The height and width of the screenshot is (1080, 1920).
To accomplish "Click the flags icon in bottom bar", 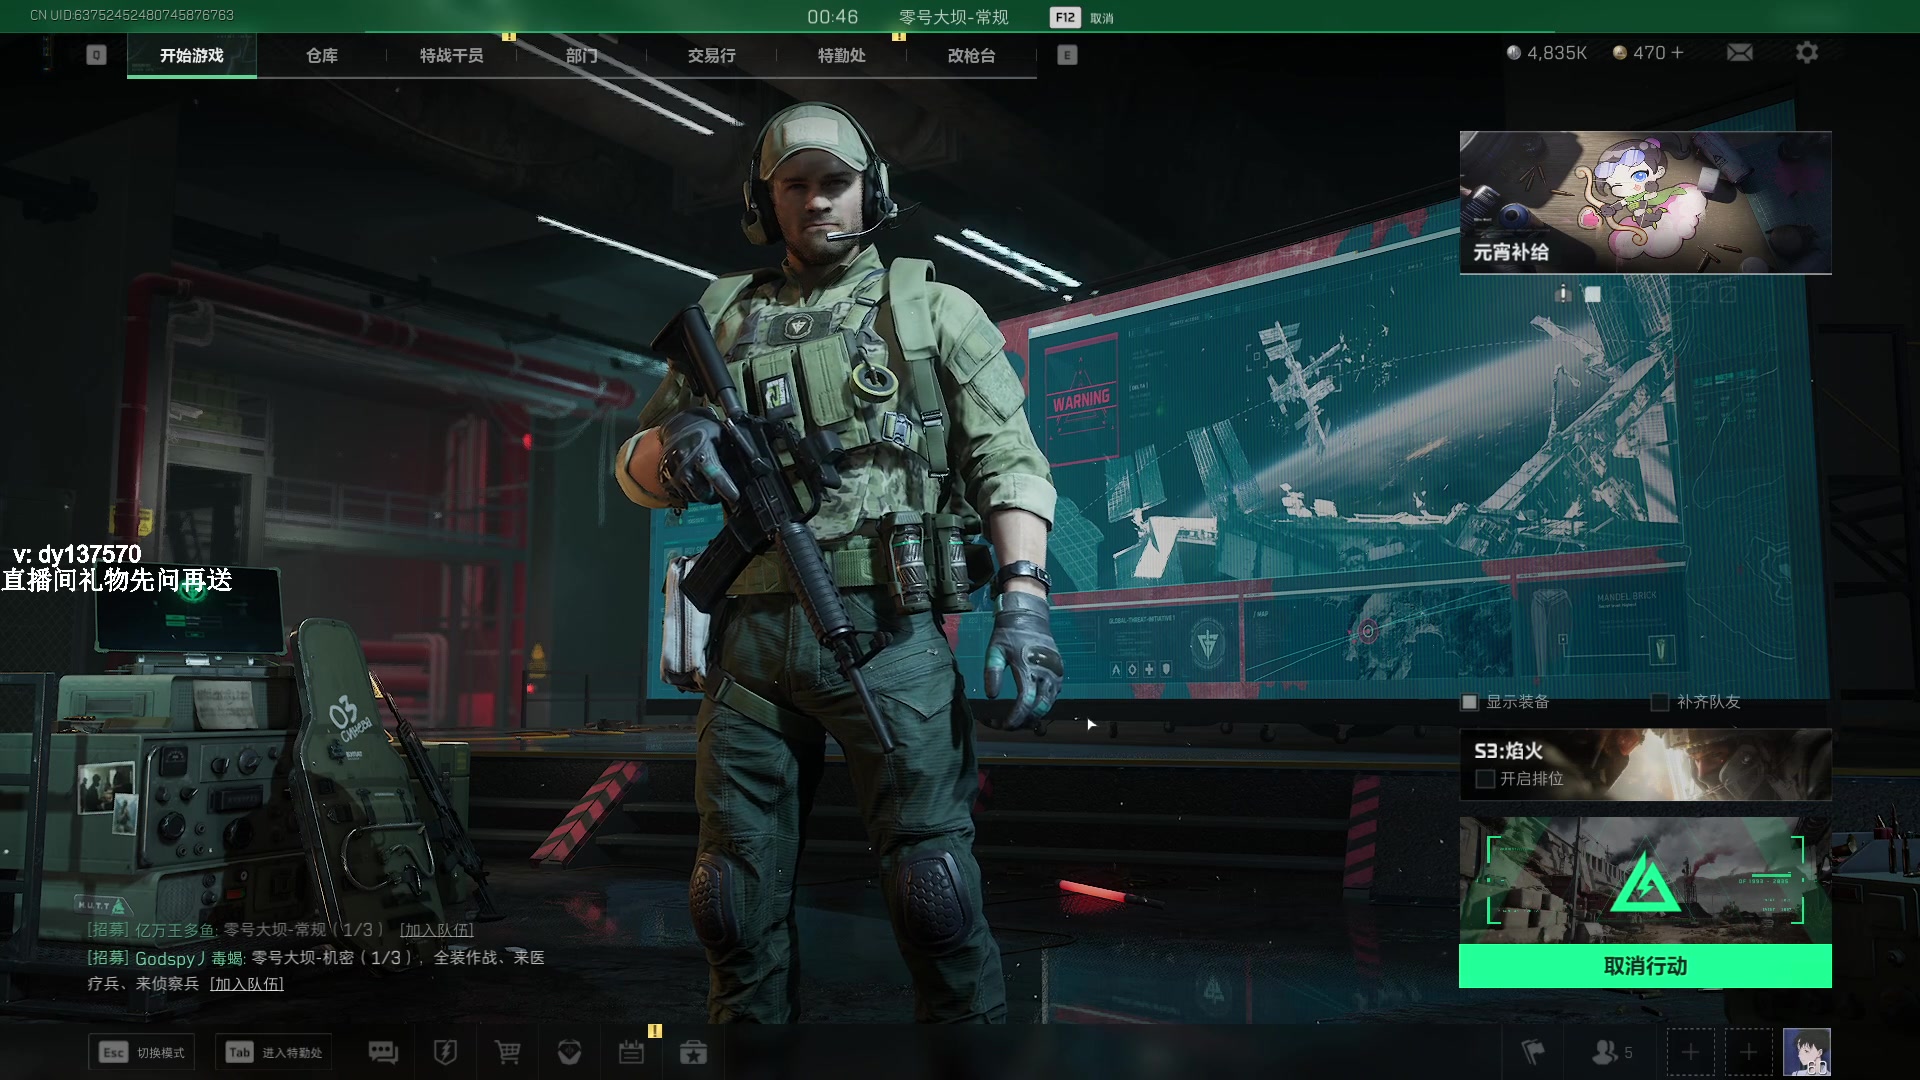I will point(1532,1052).
